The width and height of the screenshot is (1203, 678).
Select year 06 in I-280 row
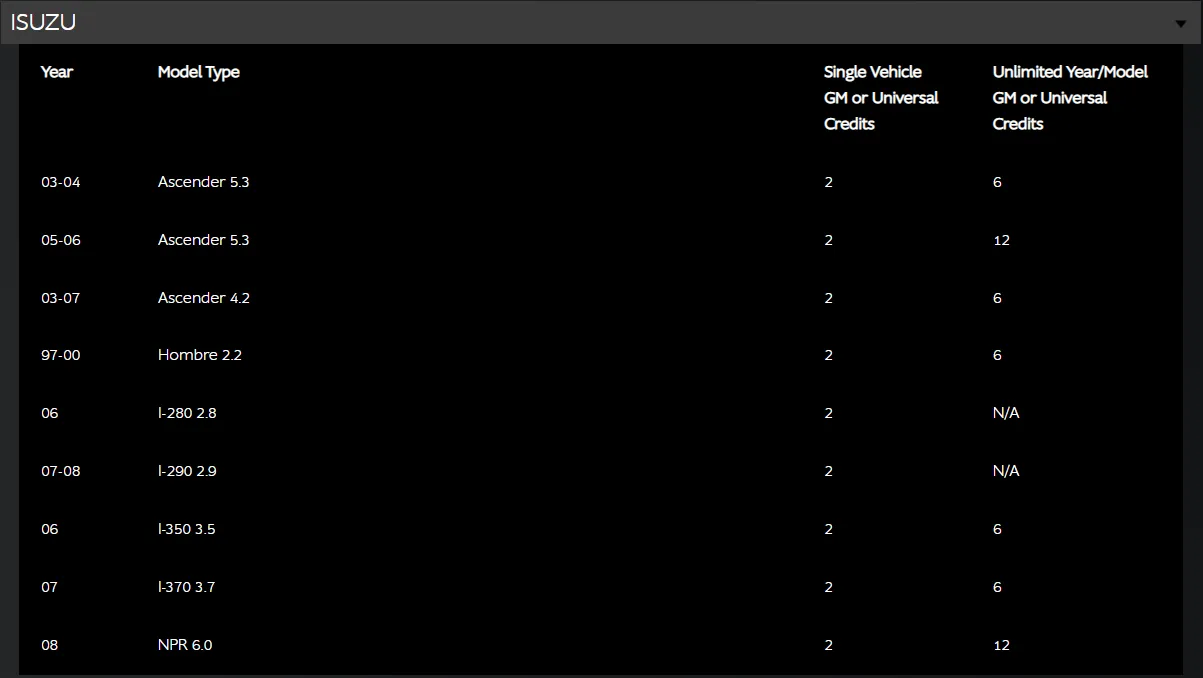coord(50,413)
